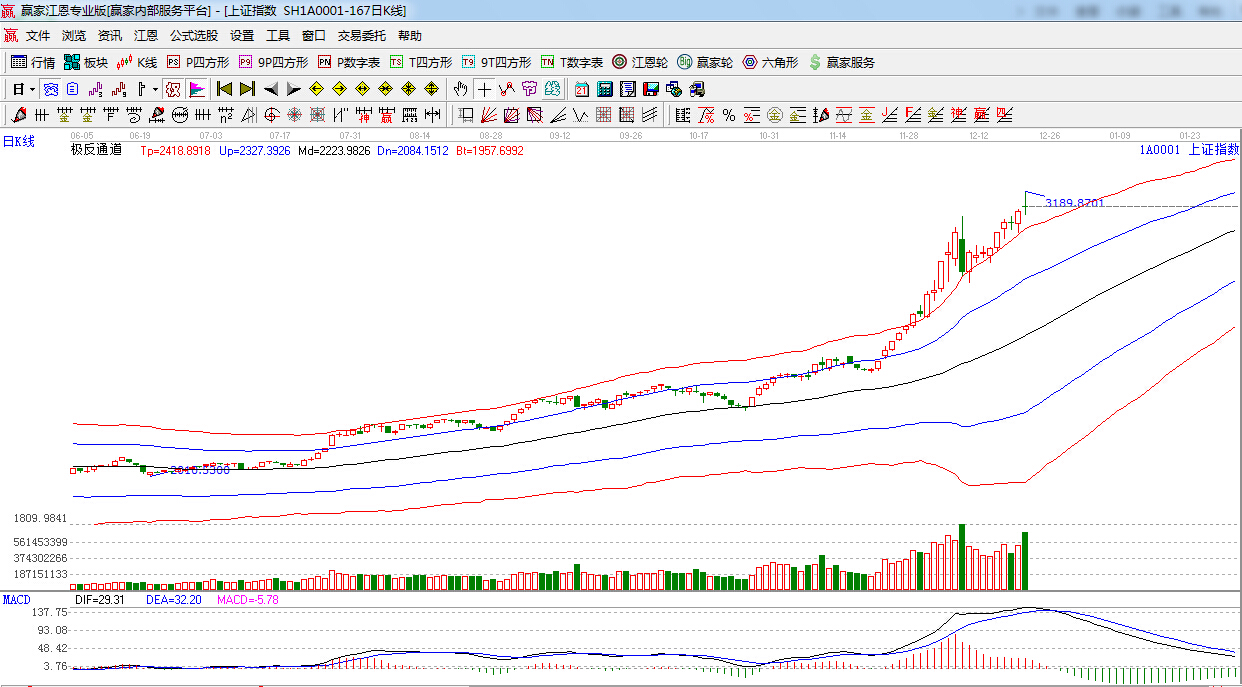Image resolution: width=1242 pixels, height=687 pixels.
Task: Toggle the crosshair cursor button
Action: pyautogui.click(x=484, y=89)
